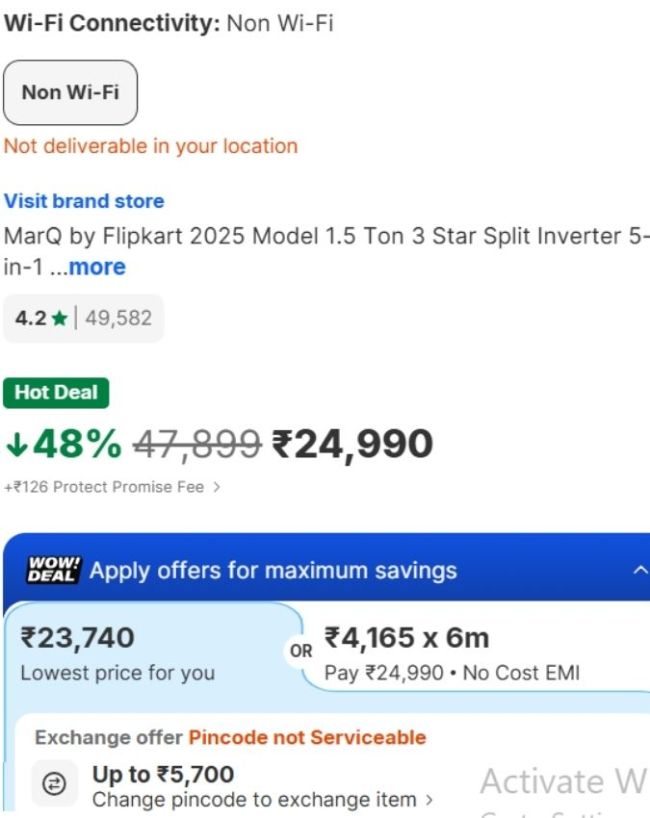
Task: Select the ₹23,740 Lowest price tab
Action: click(150, 654)
